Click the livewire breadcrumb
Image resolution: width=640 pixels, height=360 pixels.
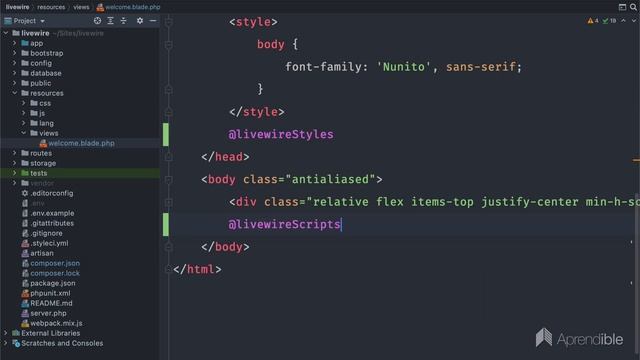click(x=17, y=7)
